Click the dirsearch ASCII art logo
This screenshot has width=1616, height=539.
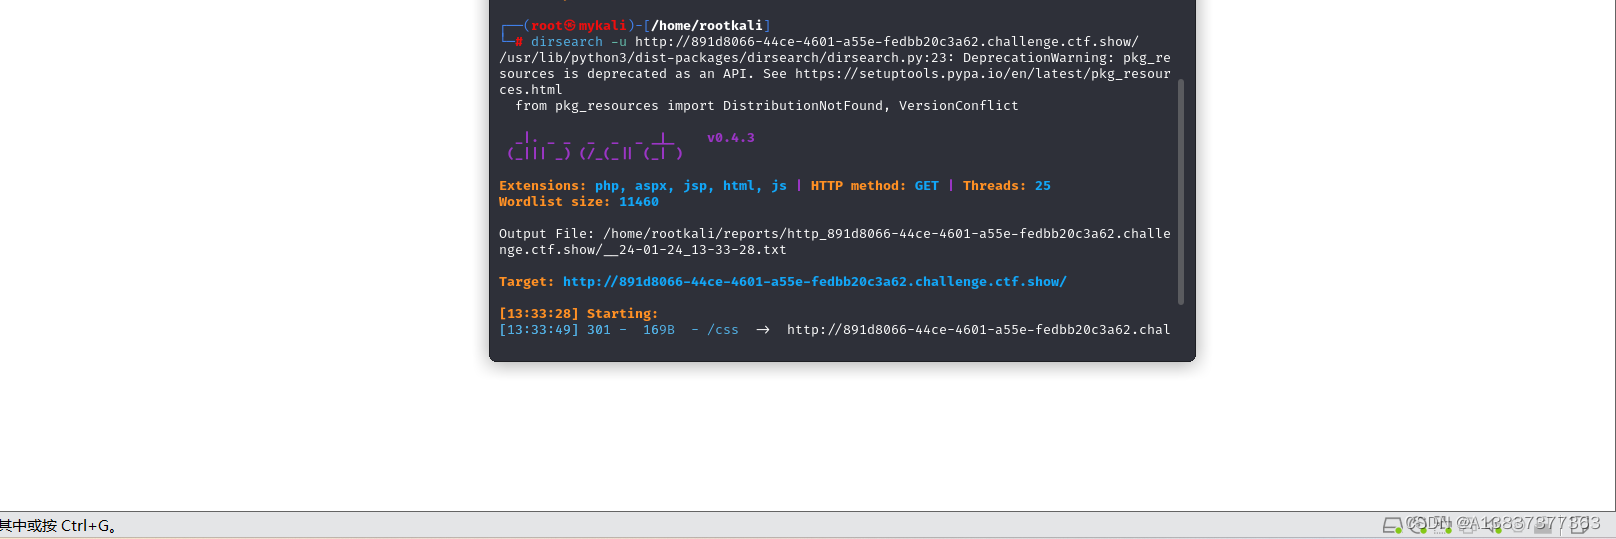tap(595, 146)
